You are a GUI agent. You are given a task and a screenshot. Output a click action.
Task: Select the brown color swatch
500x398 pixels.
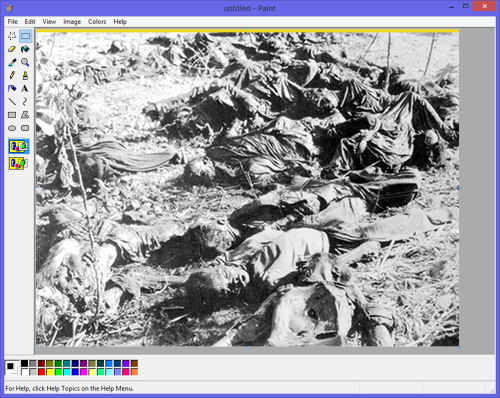tap(134, 363)
